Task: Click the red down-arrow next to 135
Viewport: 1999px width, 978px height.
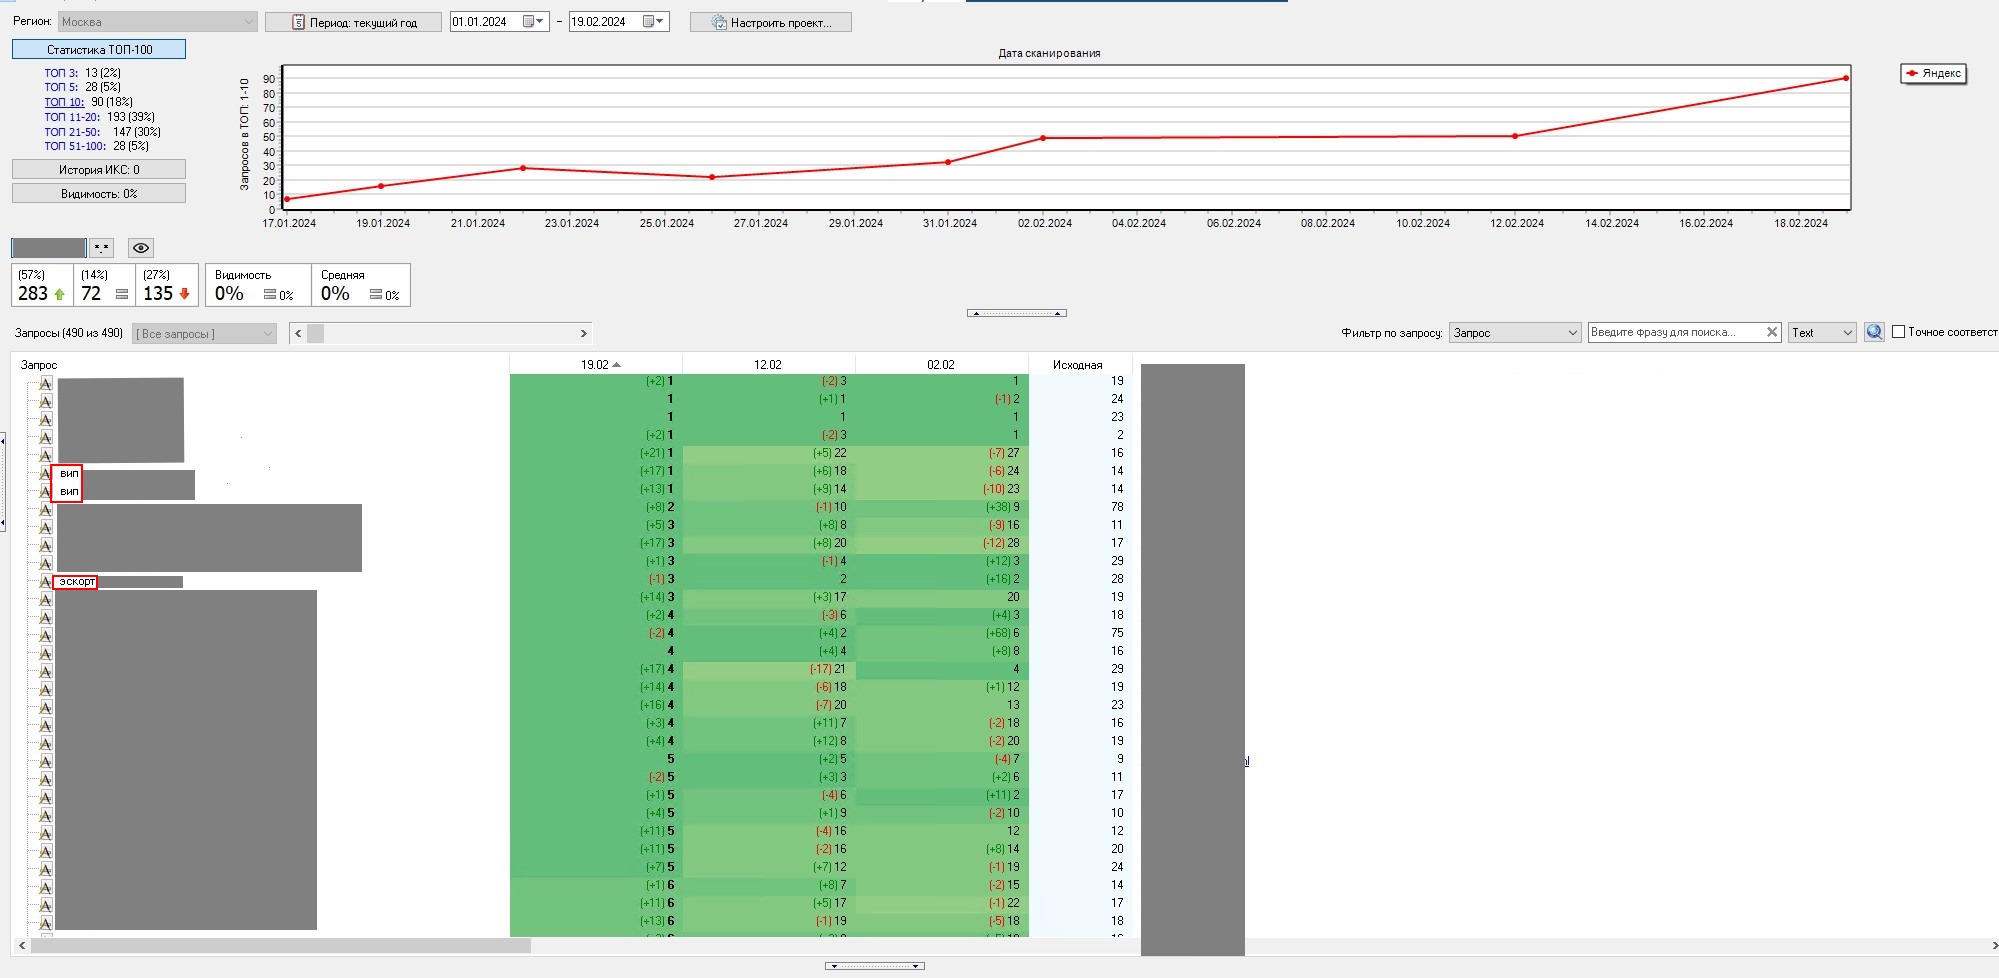Action: click(184, 294)
